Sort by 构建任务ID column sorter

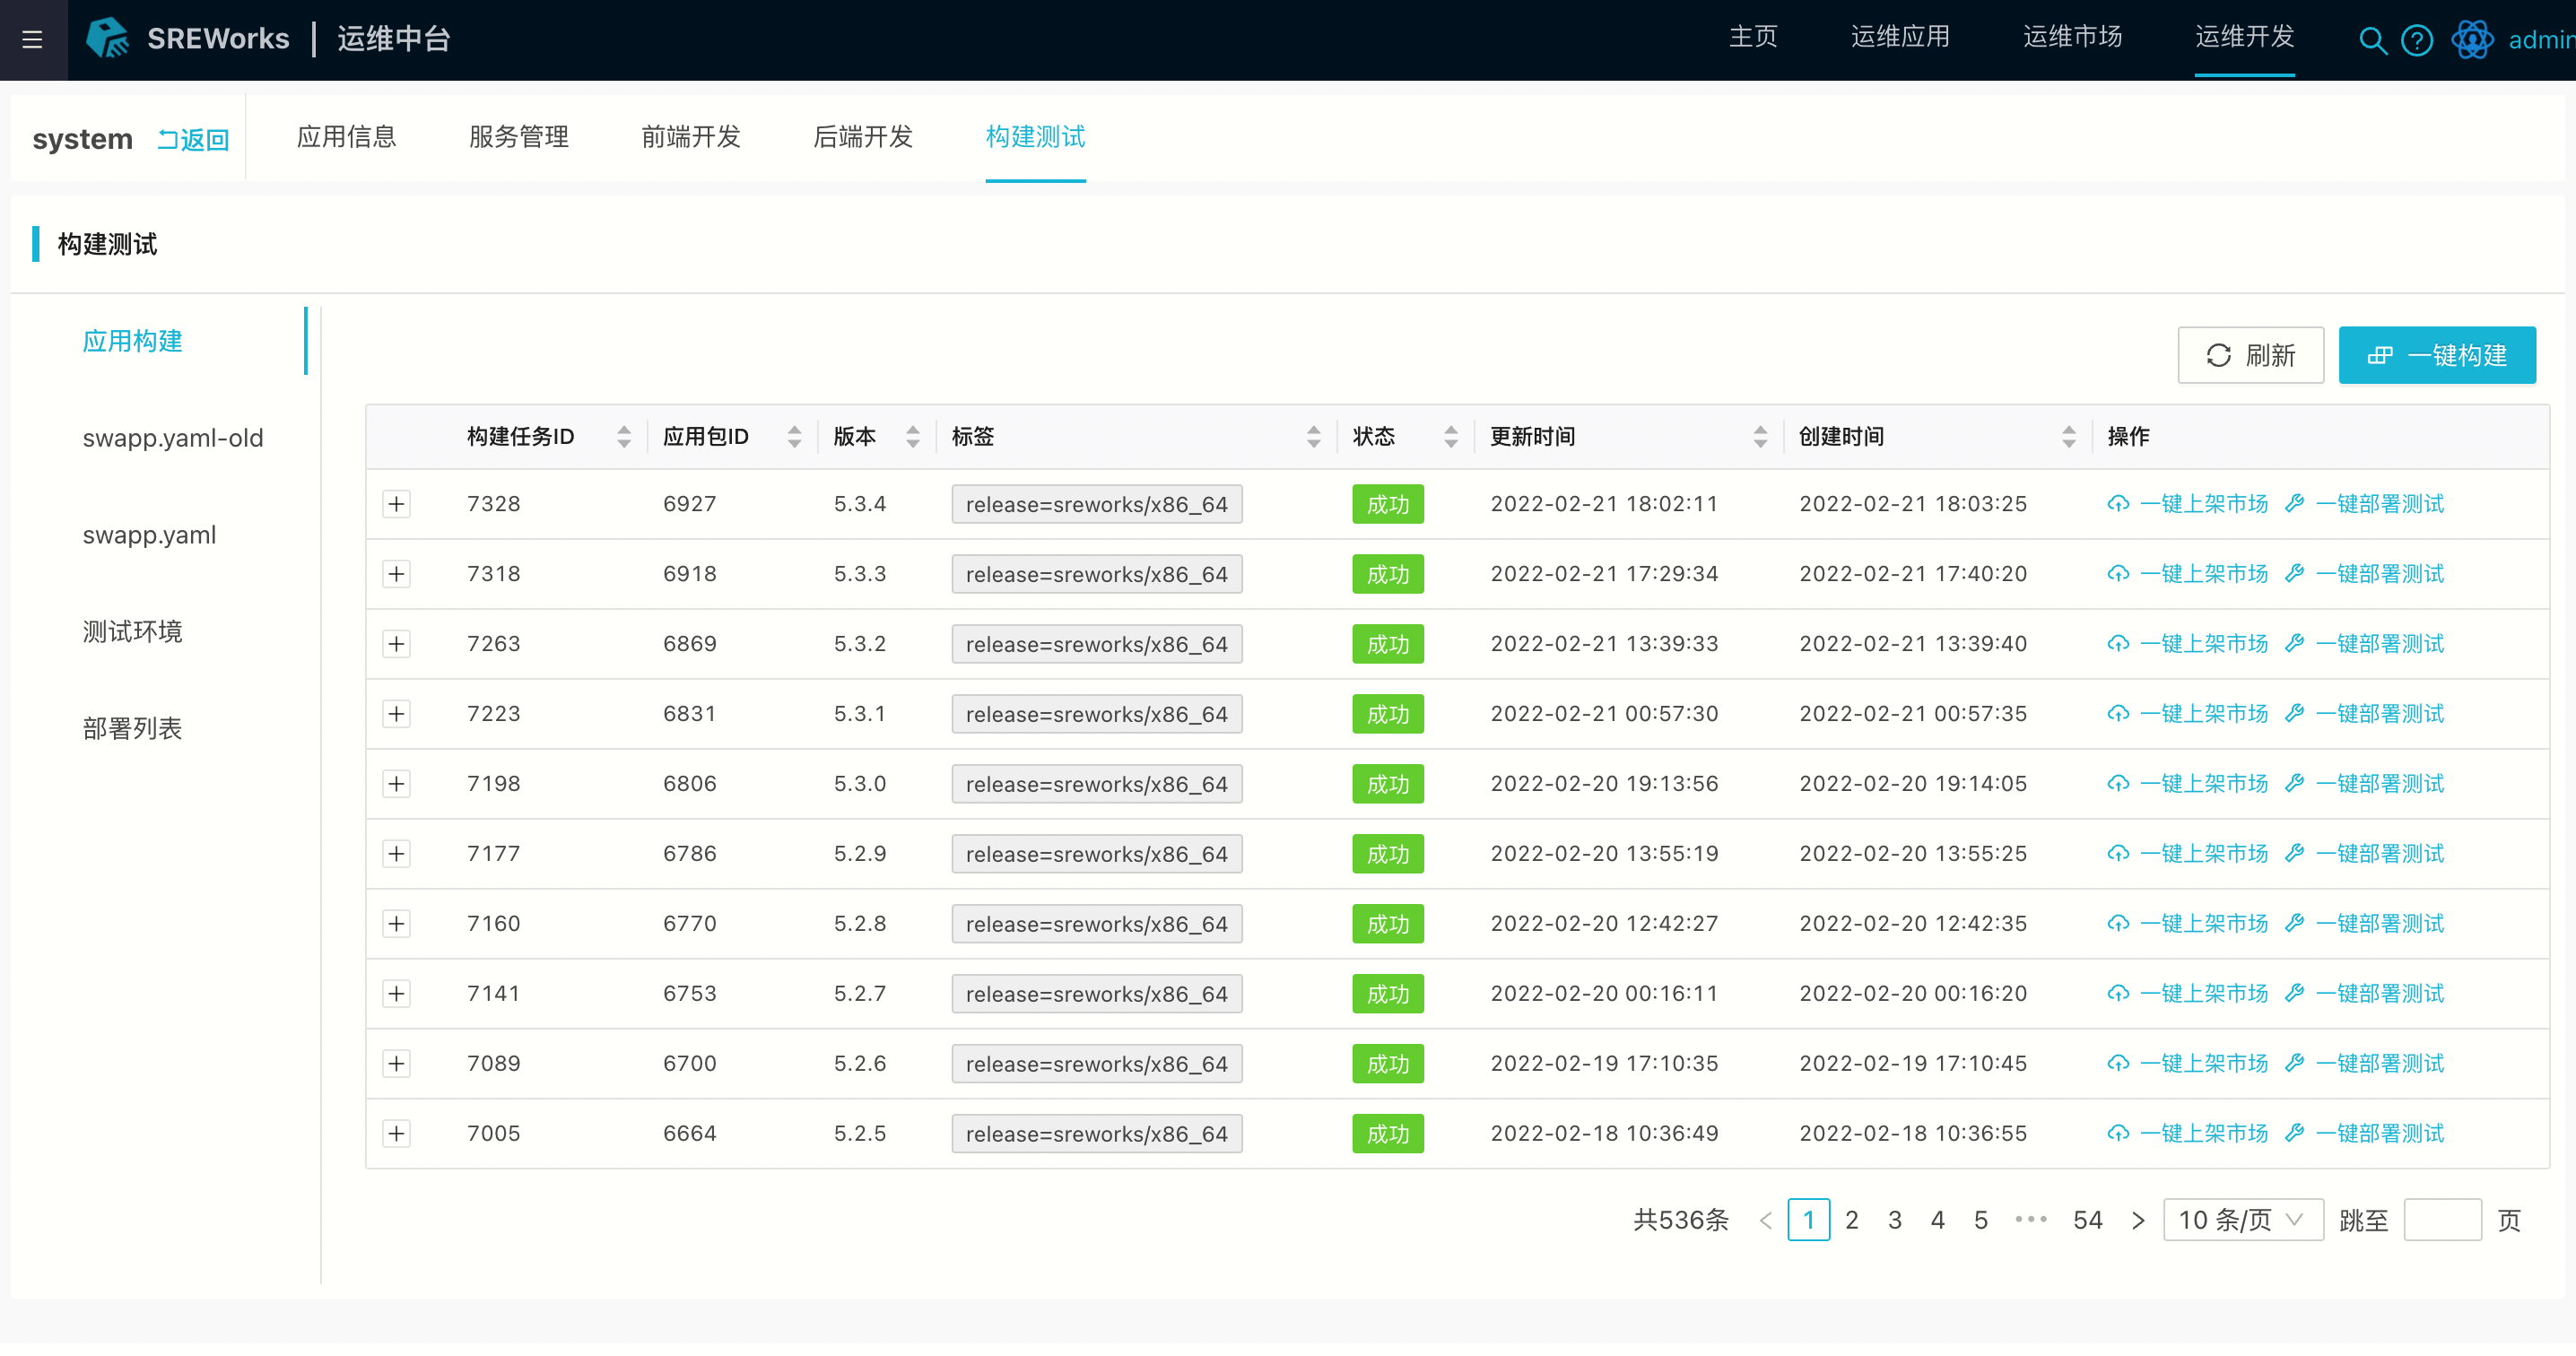point(624,436)
